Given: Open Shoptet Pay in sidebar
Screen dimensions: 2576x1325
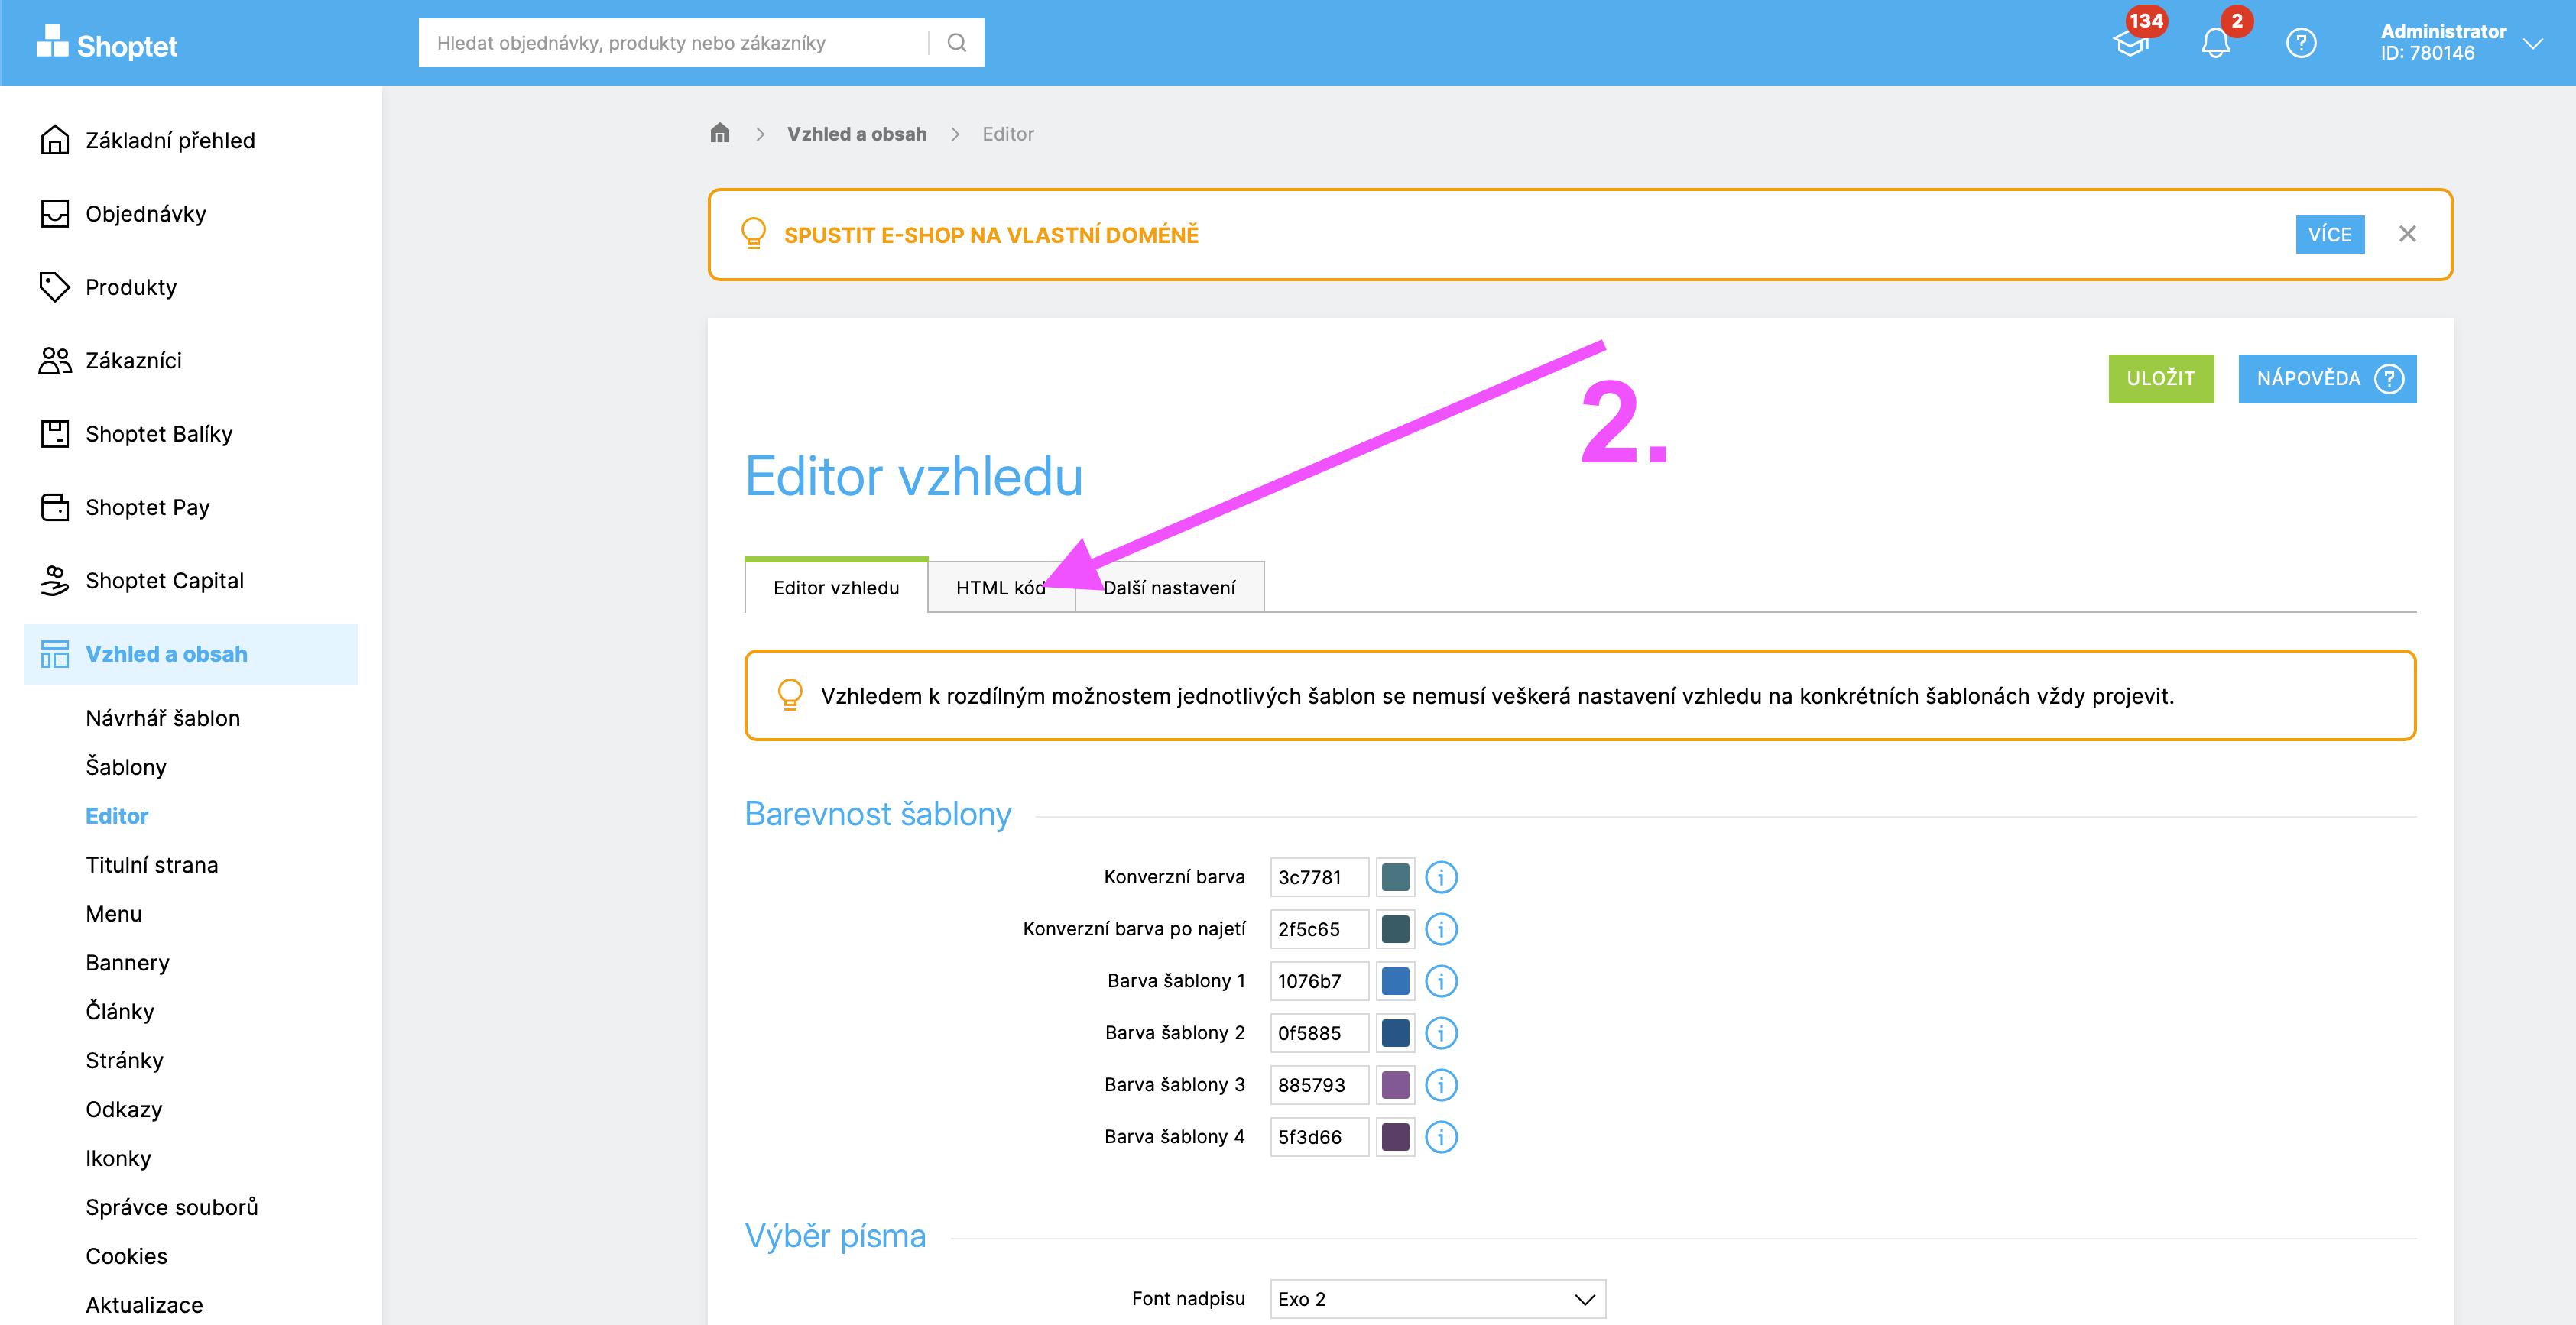Looking at the screenshot, I should (147, 507).
